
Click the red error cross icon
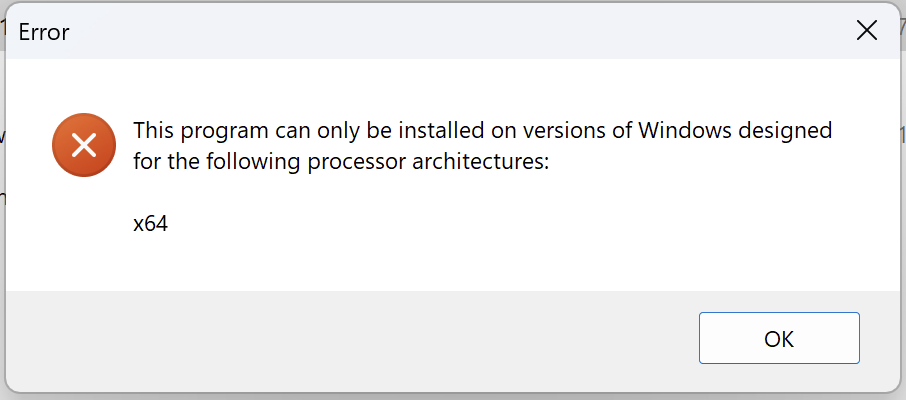click(x=84, y=145)
